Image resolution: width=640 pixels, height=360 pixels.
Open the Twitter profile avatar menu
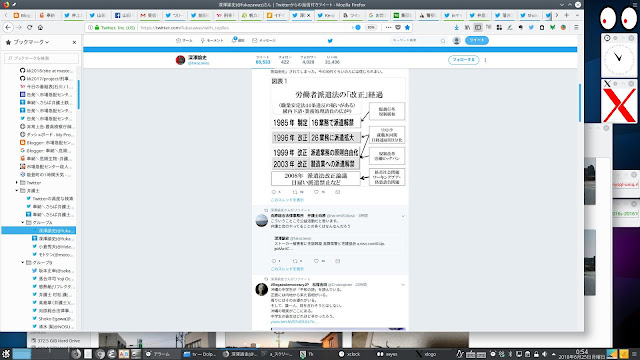pos(456,40)
